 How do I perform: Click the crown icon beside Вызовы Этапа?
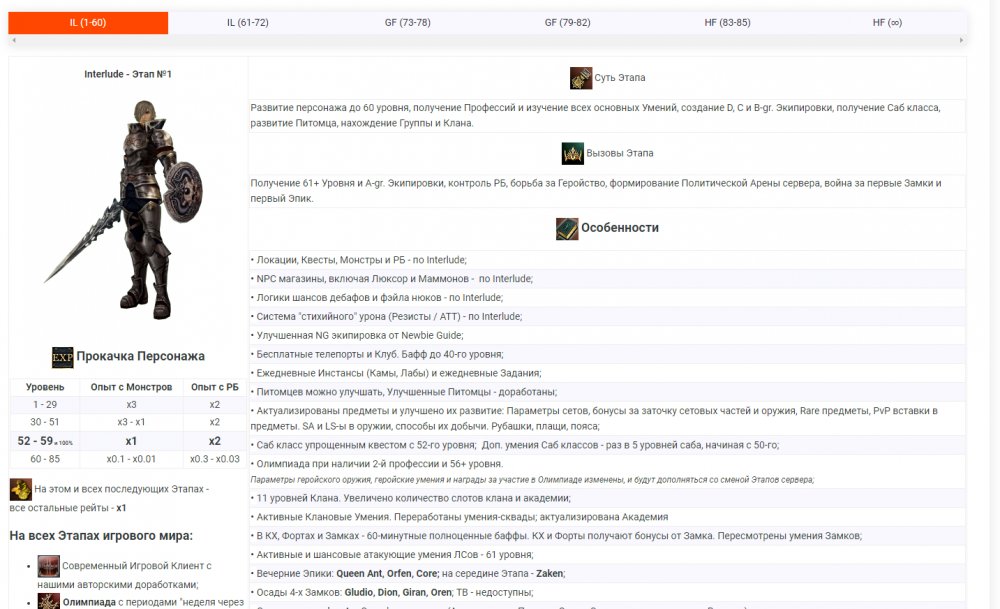coord(572,153)
